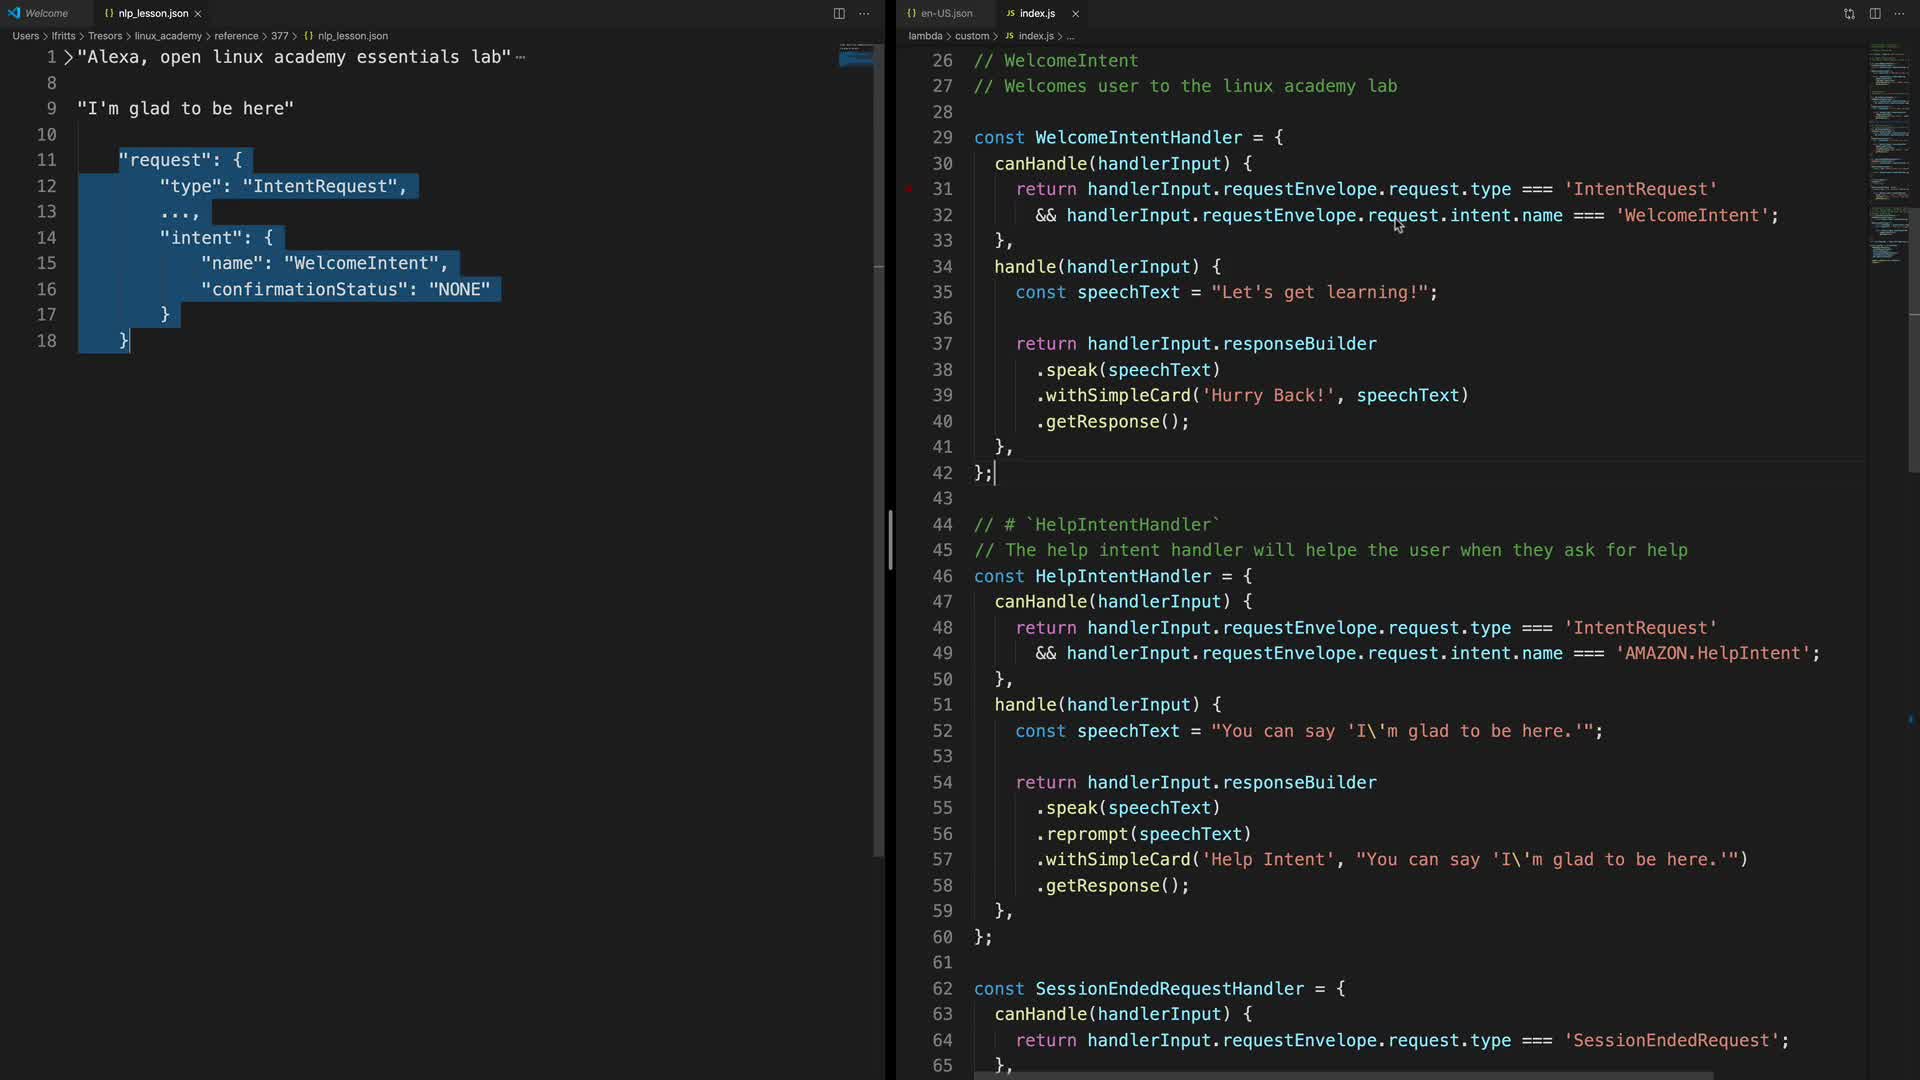Viewport: 1920px width, 1080px height.
Task: Open breadcrumb dropdown after index.js
Action: (1070, 36)
